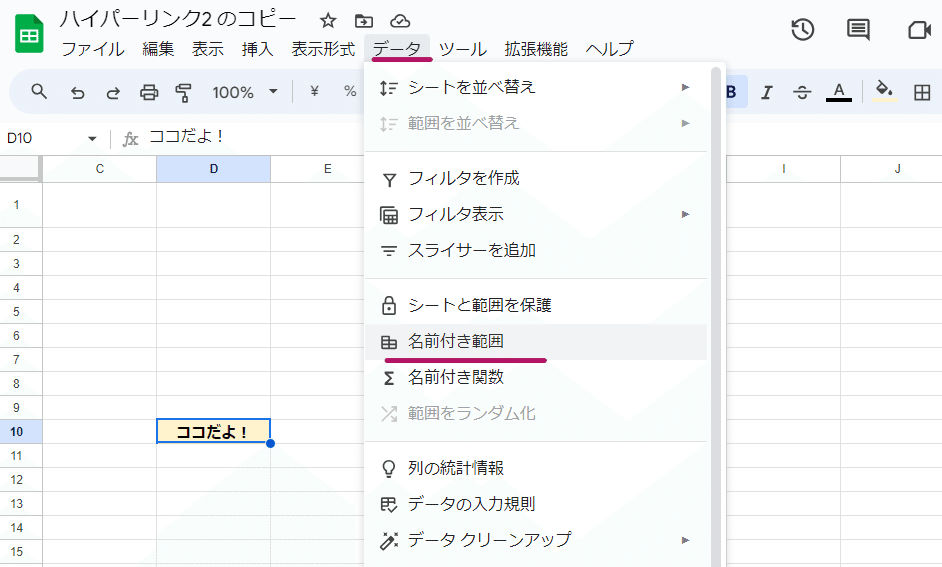This screenshot has width=942, height=567.
Task: Select column C header
Action: [x=100, y=169]
